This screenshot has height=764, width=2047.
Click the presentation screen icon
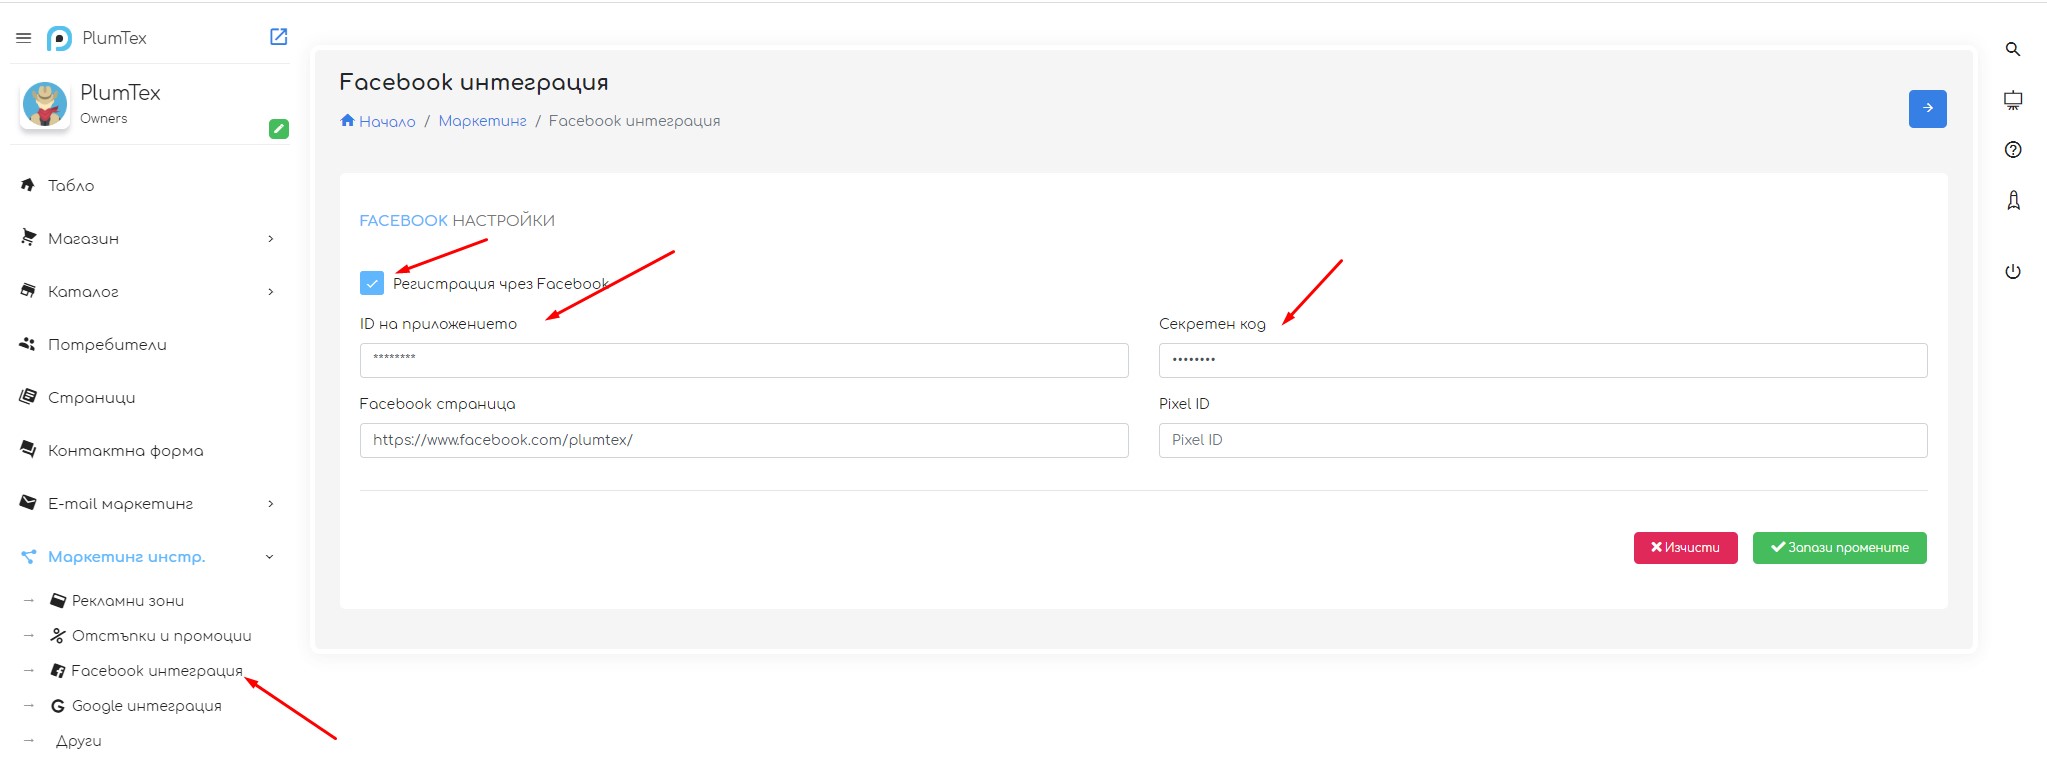[x=2013, y=100]
